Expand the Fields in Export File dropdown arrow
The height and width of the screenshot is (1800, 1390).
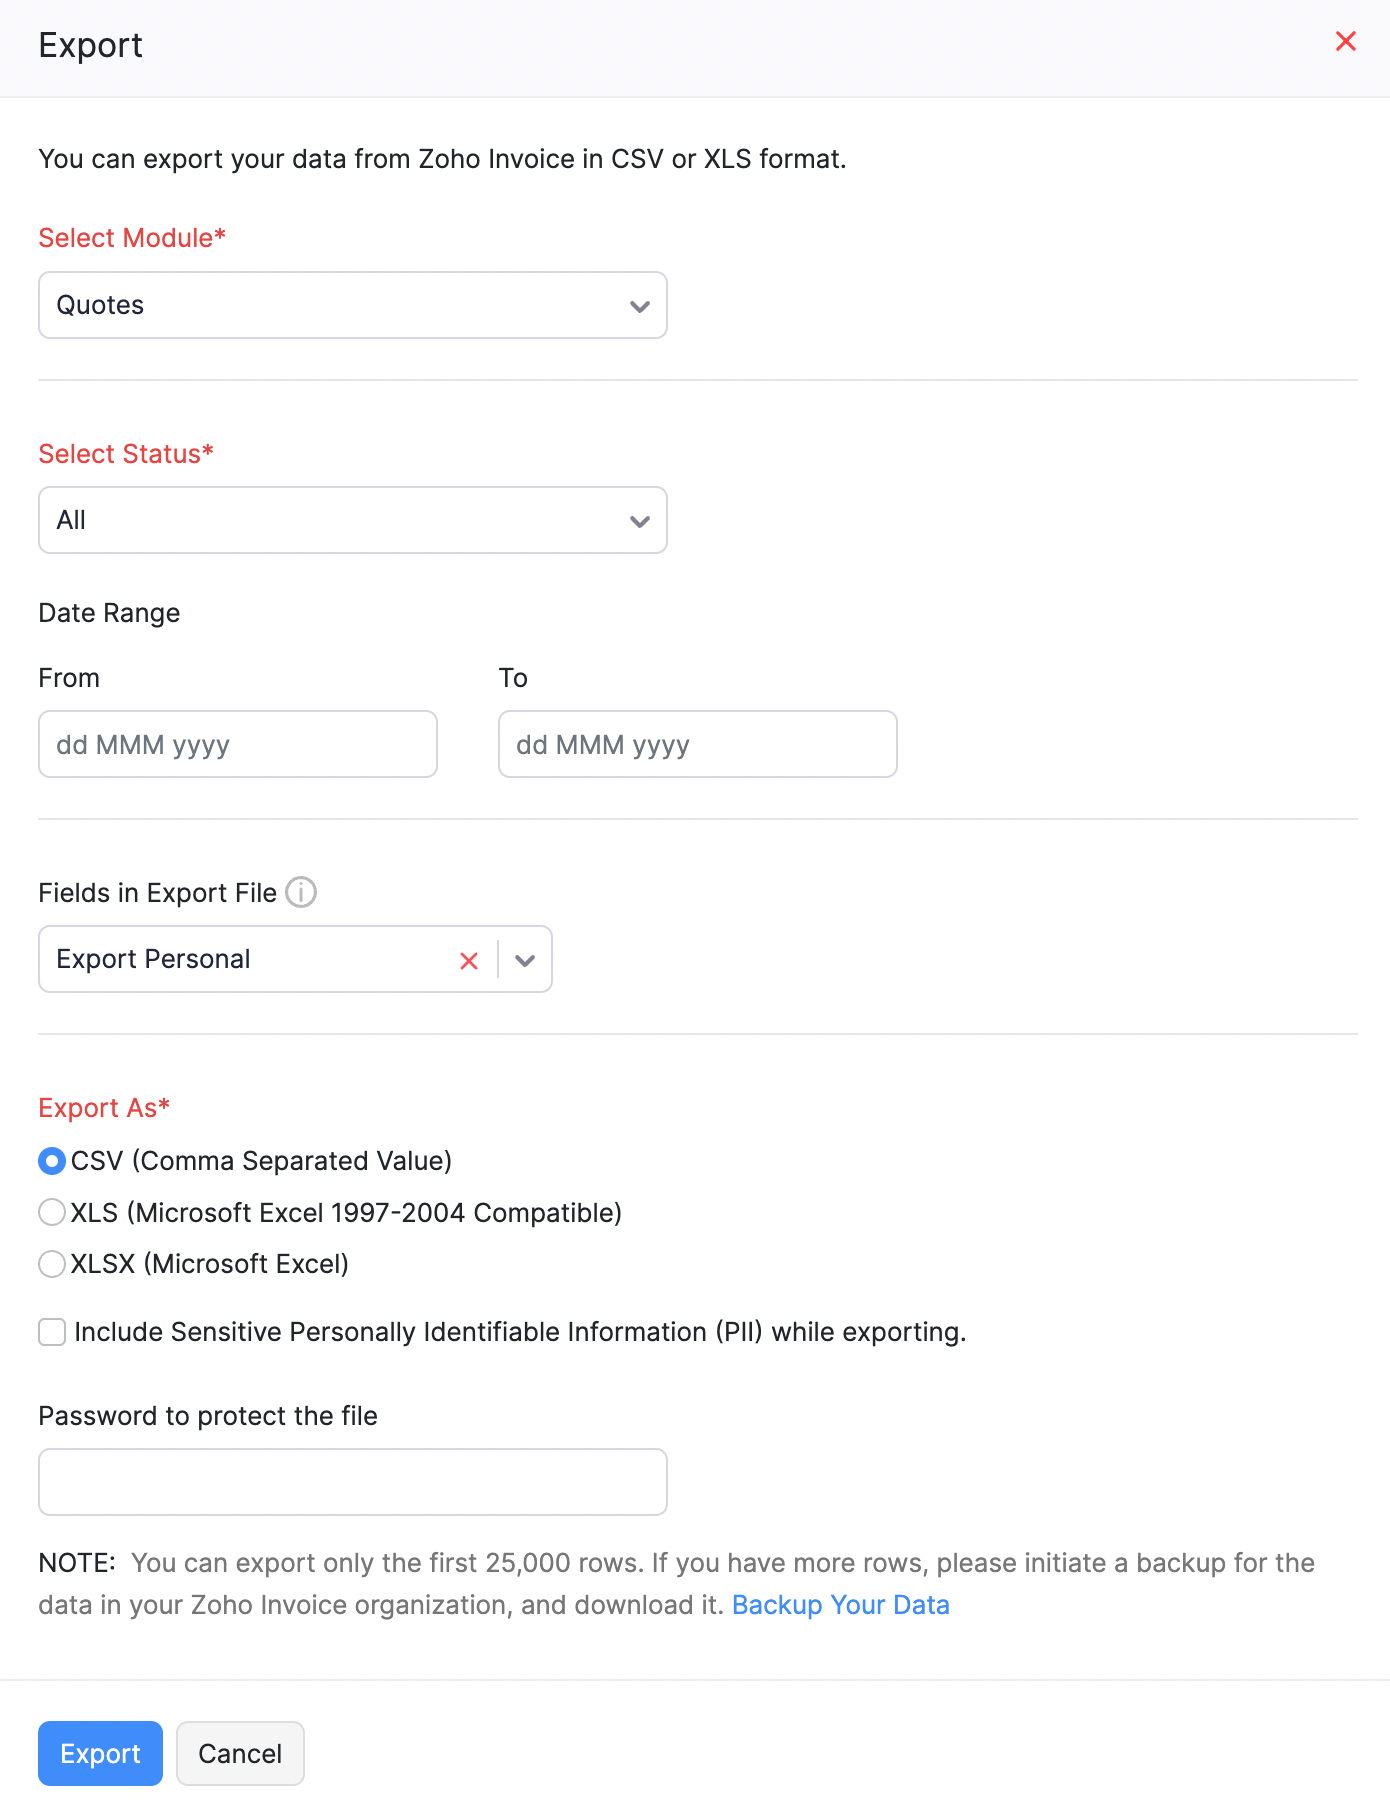click(x=525, y=961)
